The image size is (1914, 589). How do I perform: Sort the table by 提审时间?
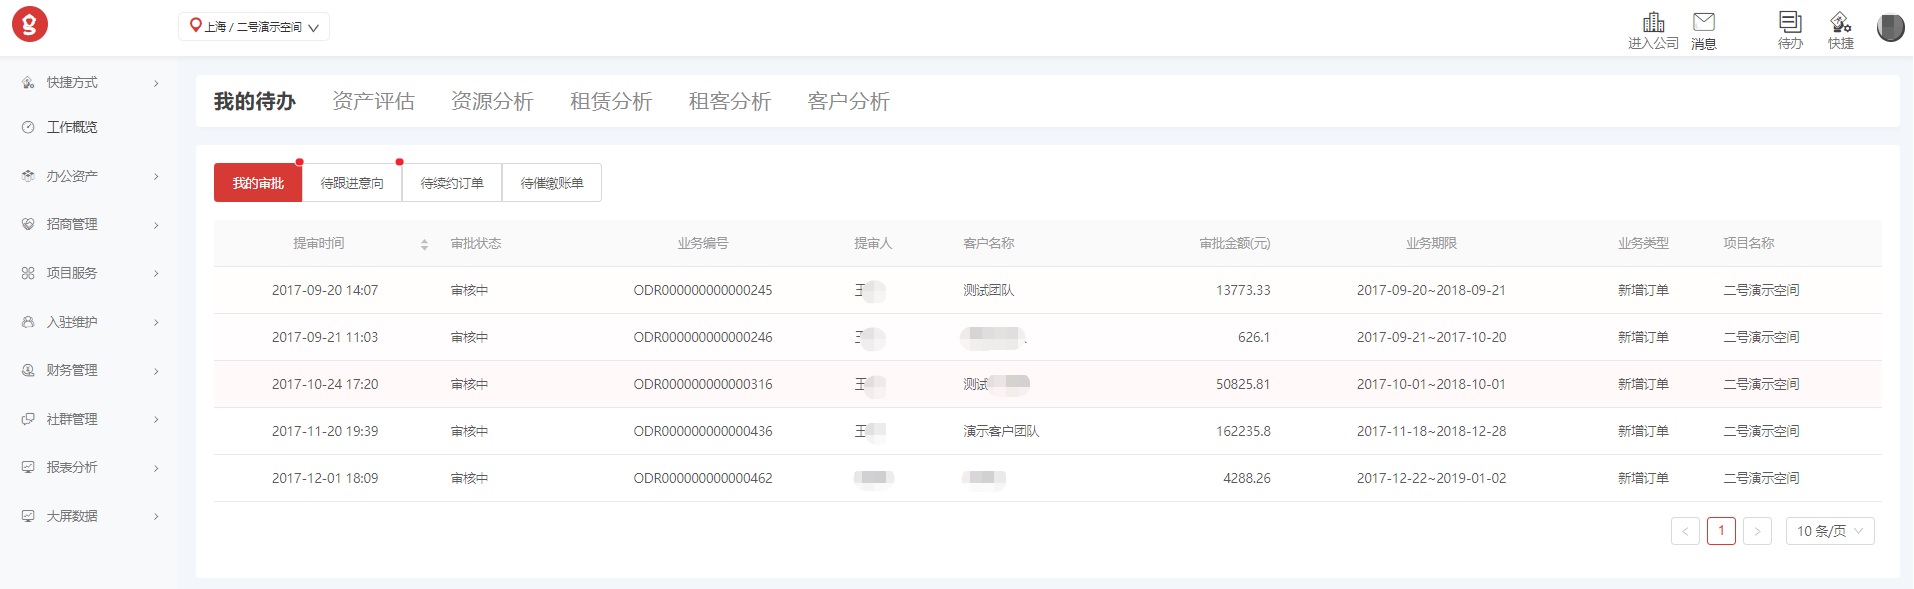coord(424,244)
